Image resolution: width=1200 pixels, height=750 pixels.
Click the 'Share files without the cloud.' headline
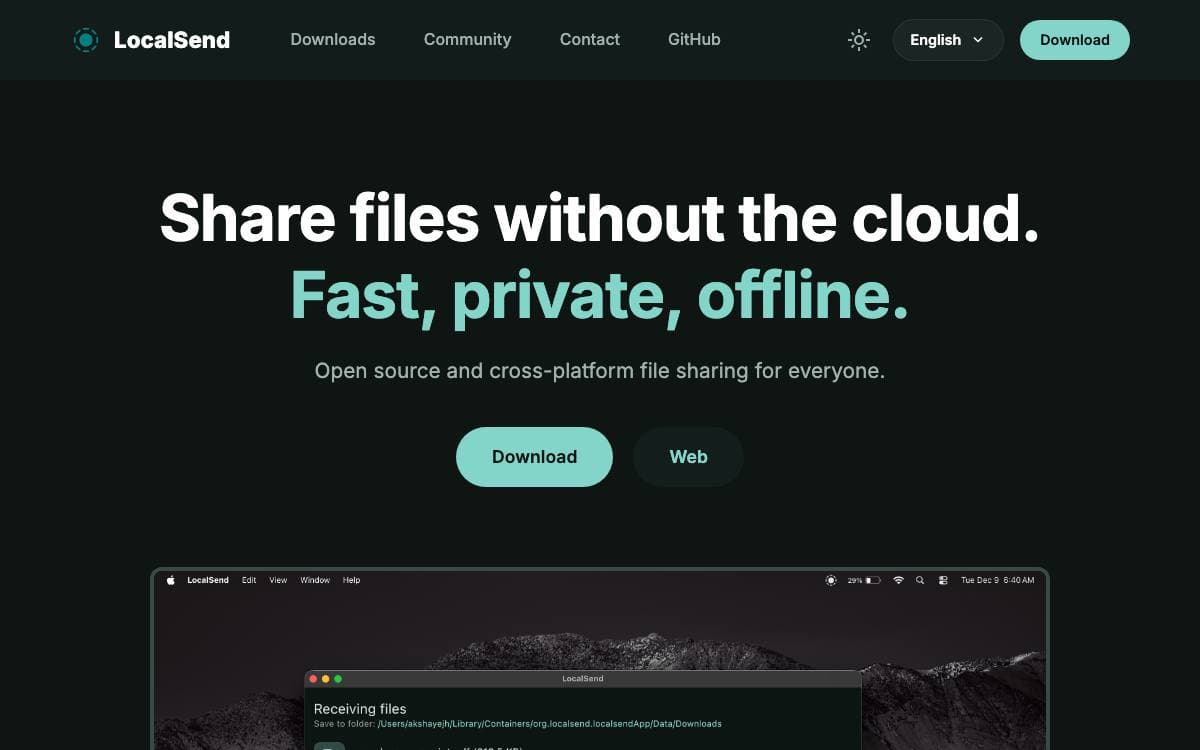click(600, 218)
